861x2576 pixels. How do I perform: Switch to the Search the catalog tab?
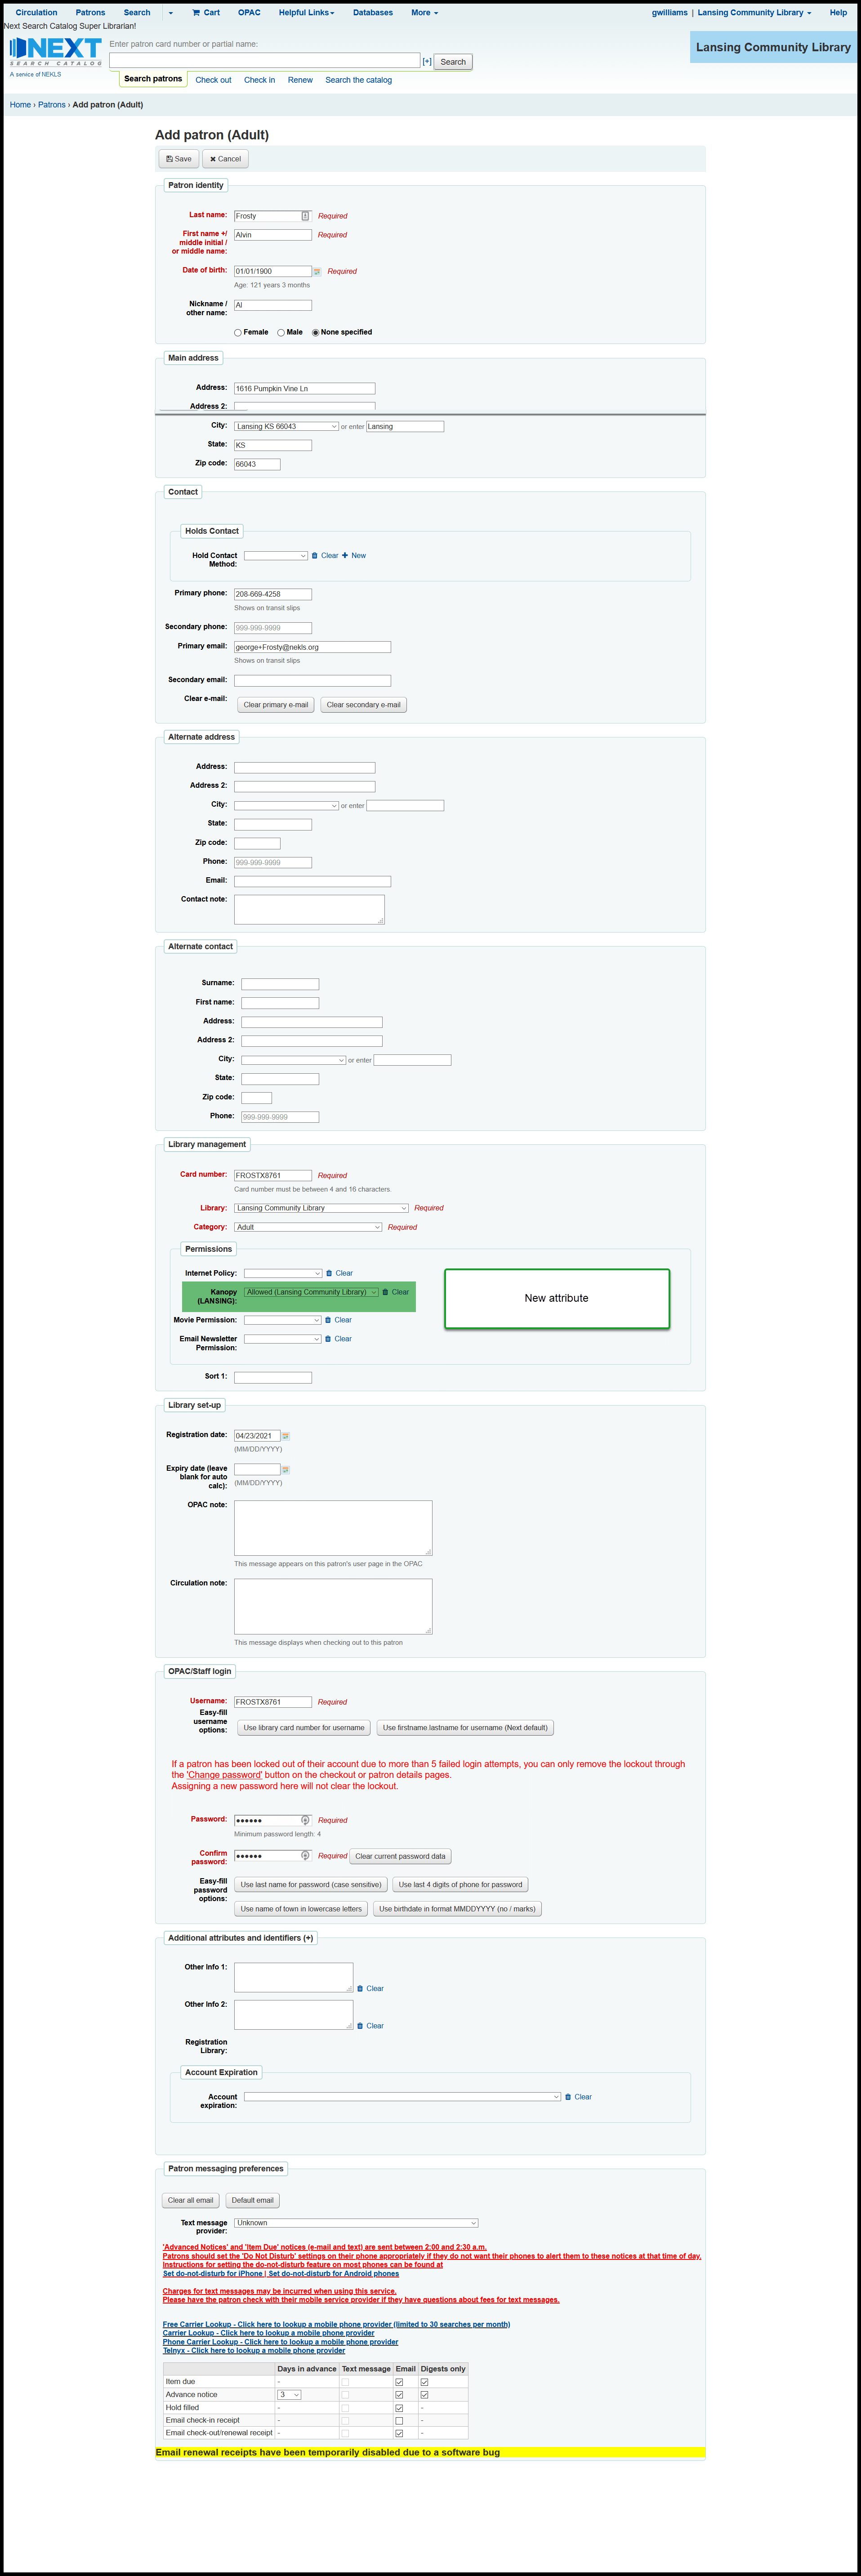click(358, 80)
